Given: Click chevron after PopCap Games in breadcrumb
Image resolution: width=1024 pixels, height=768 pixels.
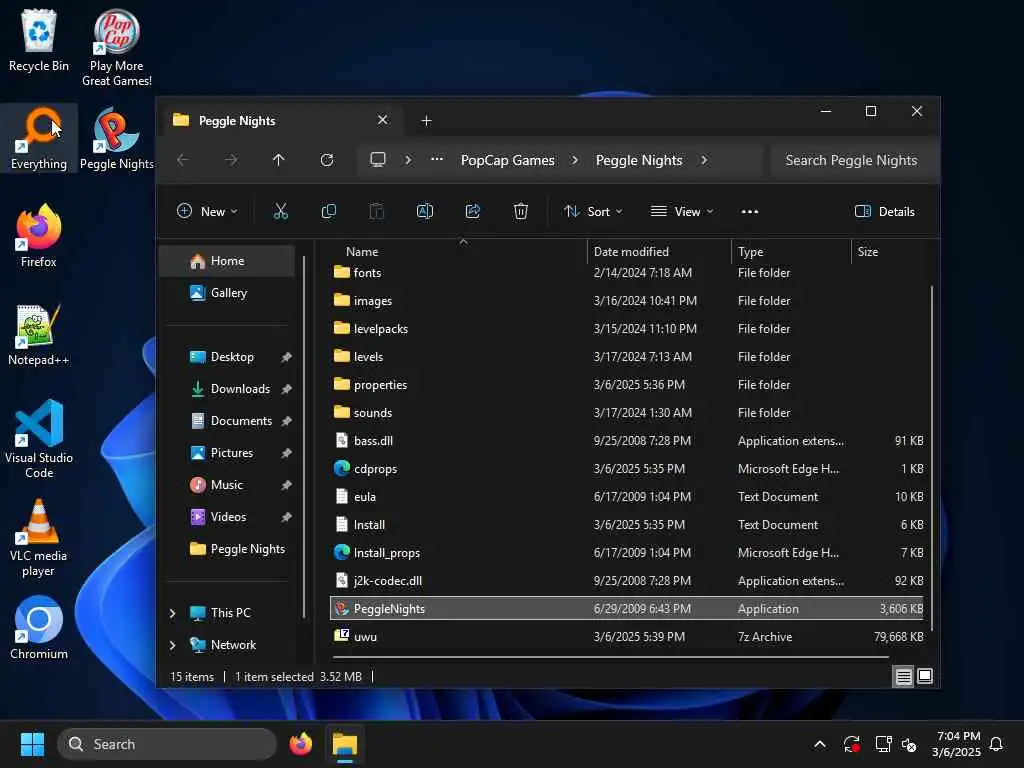Looking at the screenshot, I should 575,160.
